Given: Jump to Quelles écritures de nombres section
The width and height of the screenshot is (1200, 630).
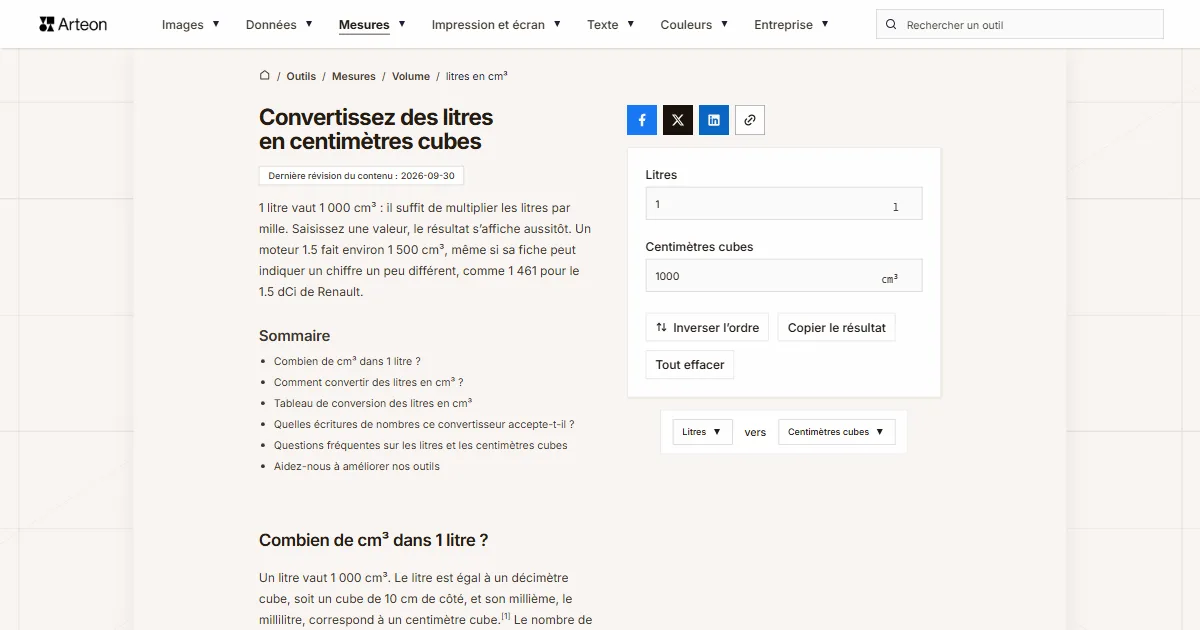Looking at the screenshot, I should pyautogui.click(x=424, y=424).
